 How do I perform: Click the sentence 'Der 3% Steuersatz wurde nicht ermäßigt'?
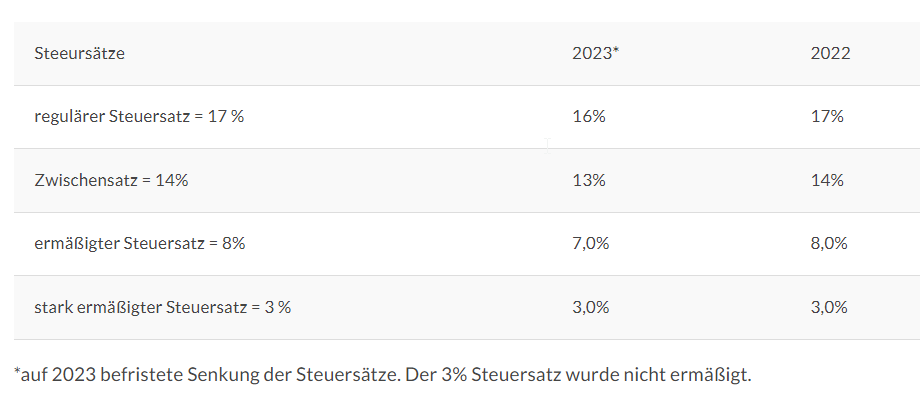578,374
